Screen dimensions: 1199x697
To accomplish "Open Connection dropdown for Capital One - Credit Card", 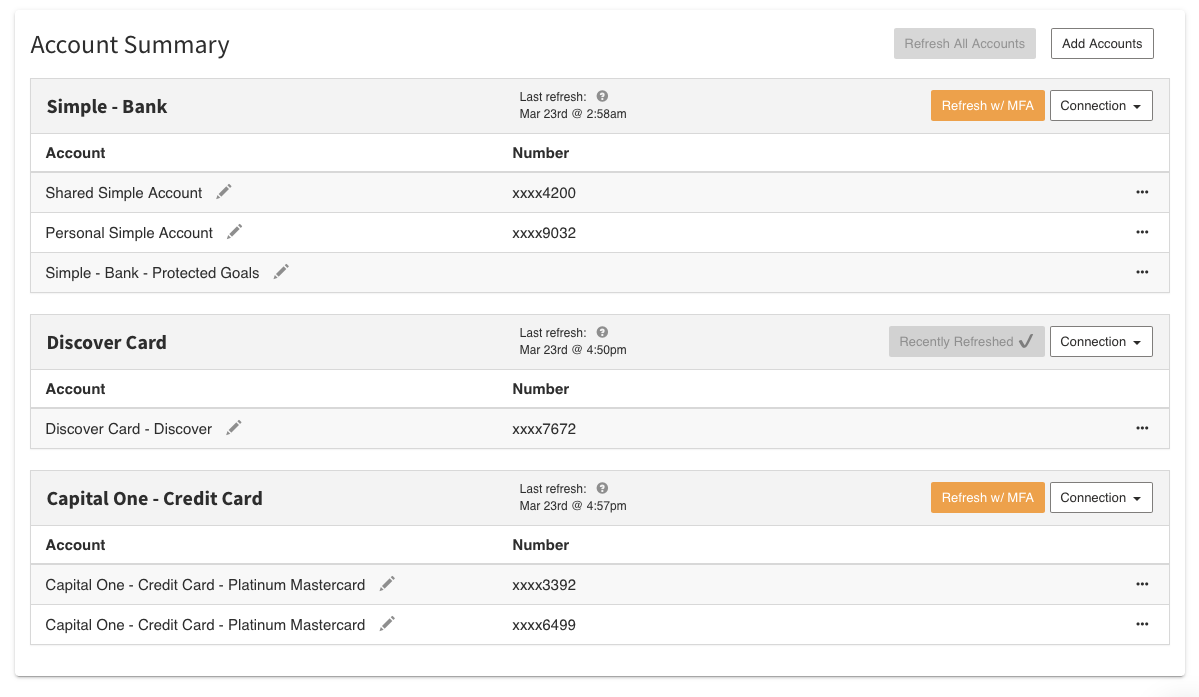I will coord(1100,498).
